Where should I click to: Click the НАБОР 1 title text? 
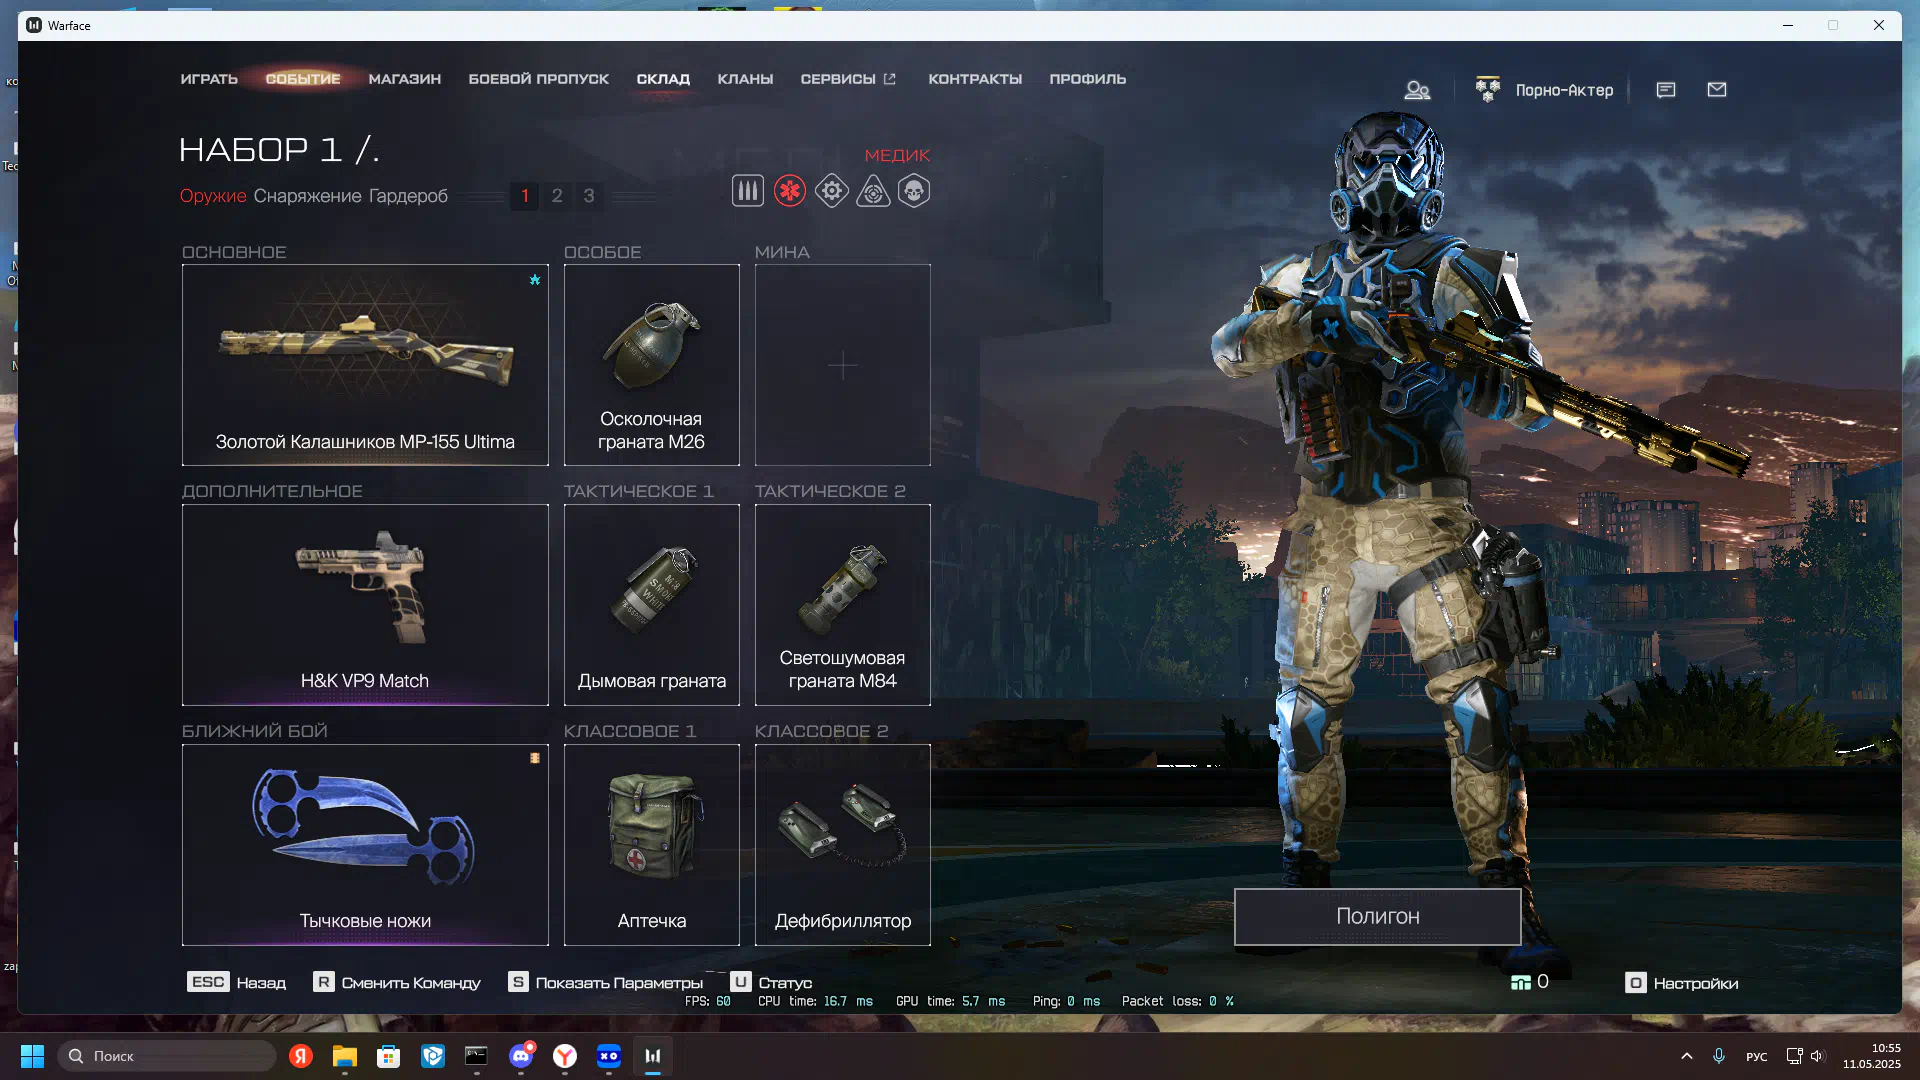pyautogui.click(x=279, y=150)
